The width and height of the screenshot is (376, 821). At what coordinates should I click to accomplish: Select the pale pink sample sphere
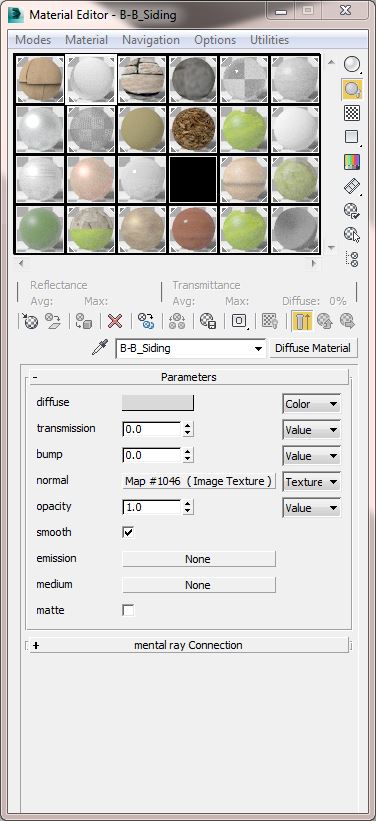tap(91, 180)
